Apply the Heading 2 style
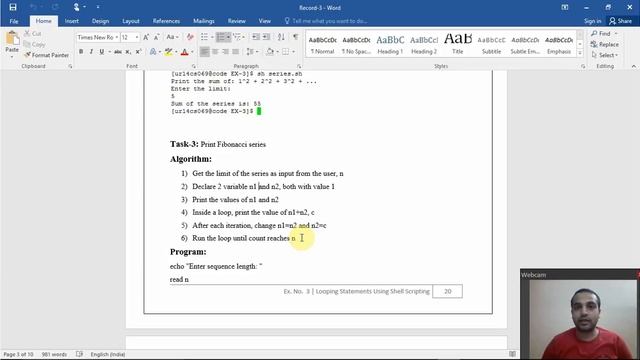Image resolution: width=640 pixels, height=360 pixels. tap(424, 44)
